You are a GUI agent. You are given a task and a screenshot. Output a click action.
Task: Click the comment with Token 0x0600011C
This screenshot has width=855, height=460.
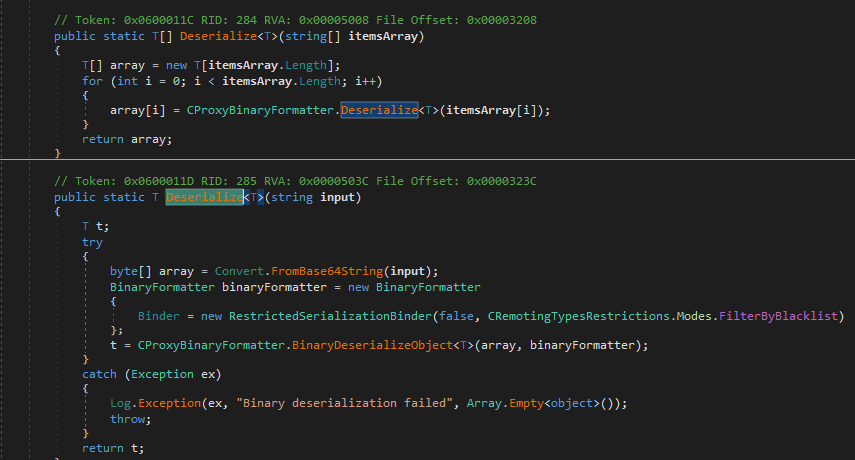pyautogui.click(x=295, y=20)
